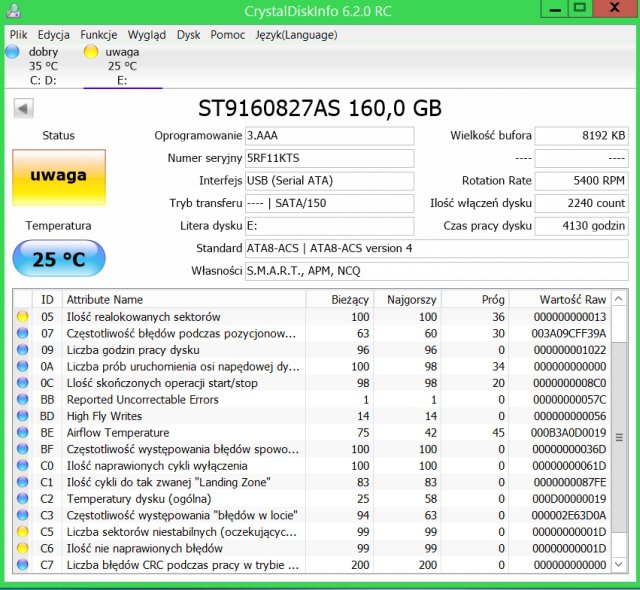Image resolution: width=640 pixels, height=590 pixels.
Task: Click the ID column header
Action: pos(47,299)
